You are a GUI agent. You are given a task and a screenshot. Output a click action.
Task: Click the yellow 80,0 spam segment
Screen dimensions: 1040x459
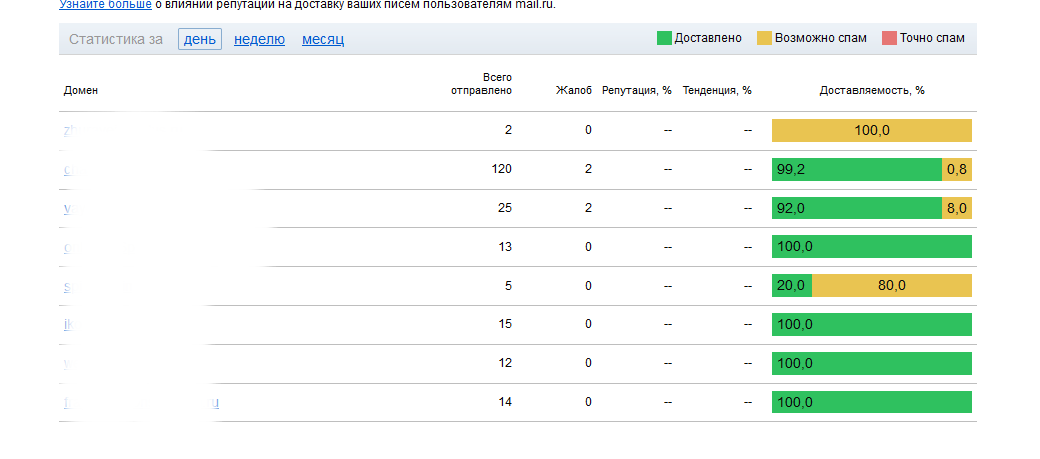click(891, 286)
